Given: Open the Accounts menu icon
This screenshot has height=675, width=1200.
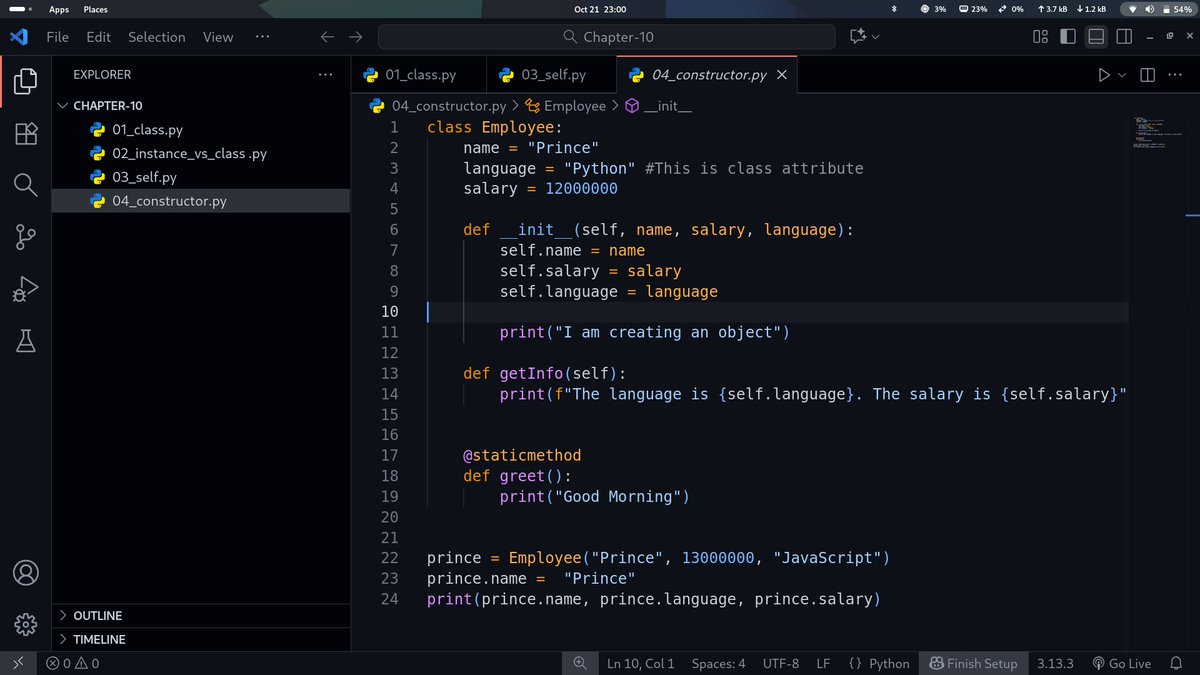Looking at the screenshot, I should tap(26, 573).
